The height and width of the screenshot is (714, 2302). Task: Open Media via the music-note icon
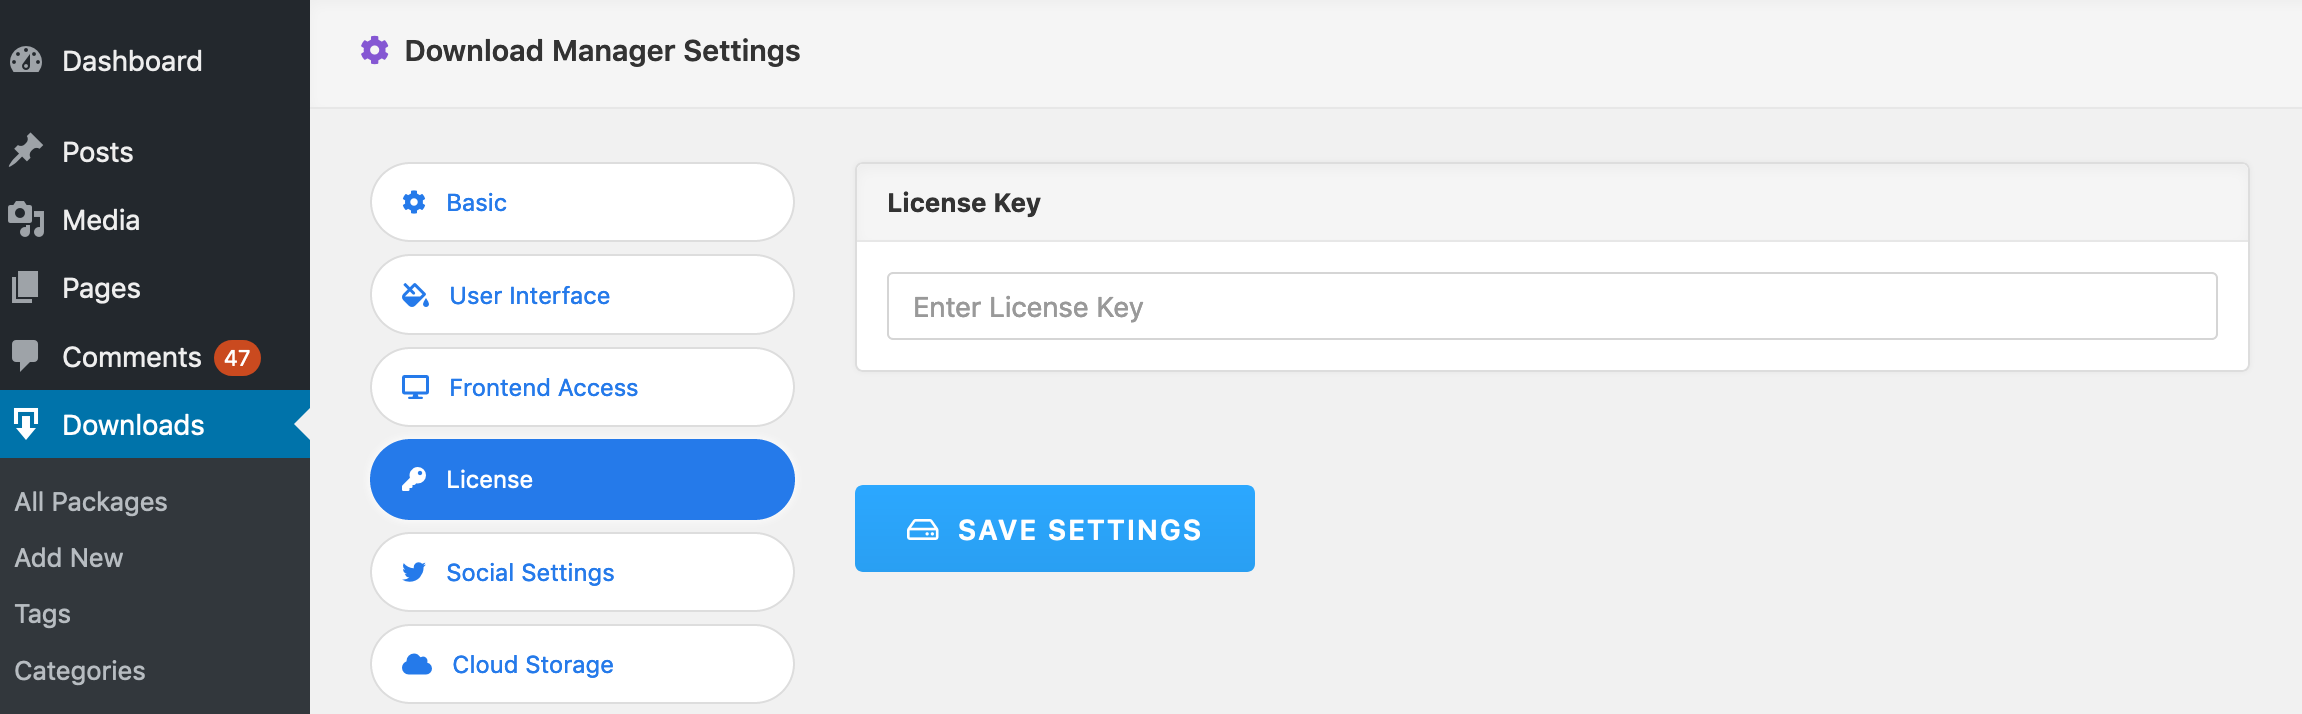click(27, 219)
